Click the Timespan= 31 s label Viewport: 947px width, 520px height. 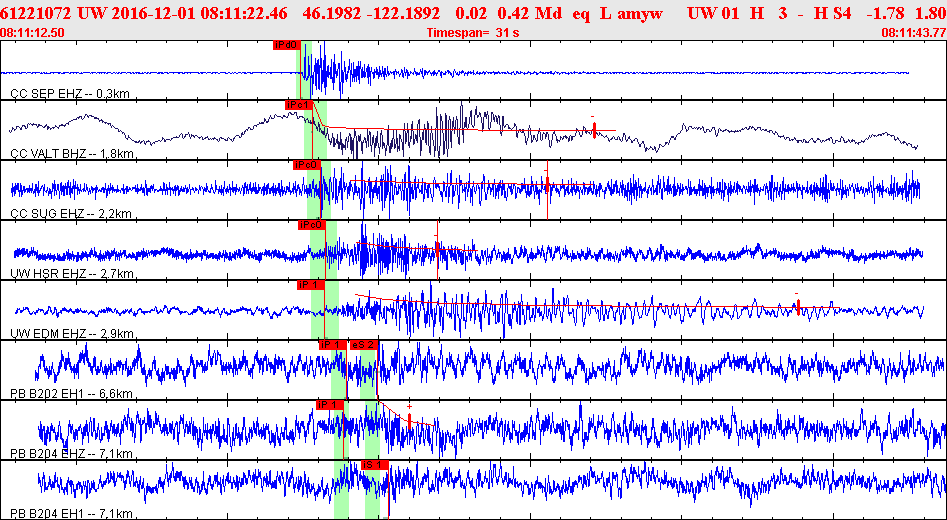473,33
